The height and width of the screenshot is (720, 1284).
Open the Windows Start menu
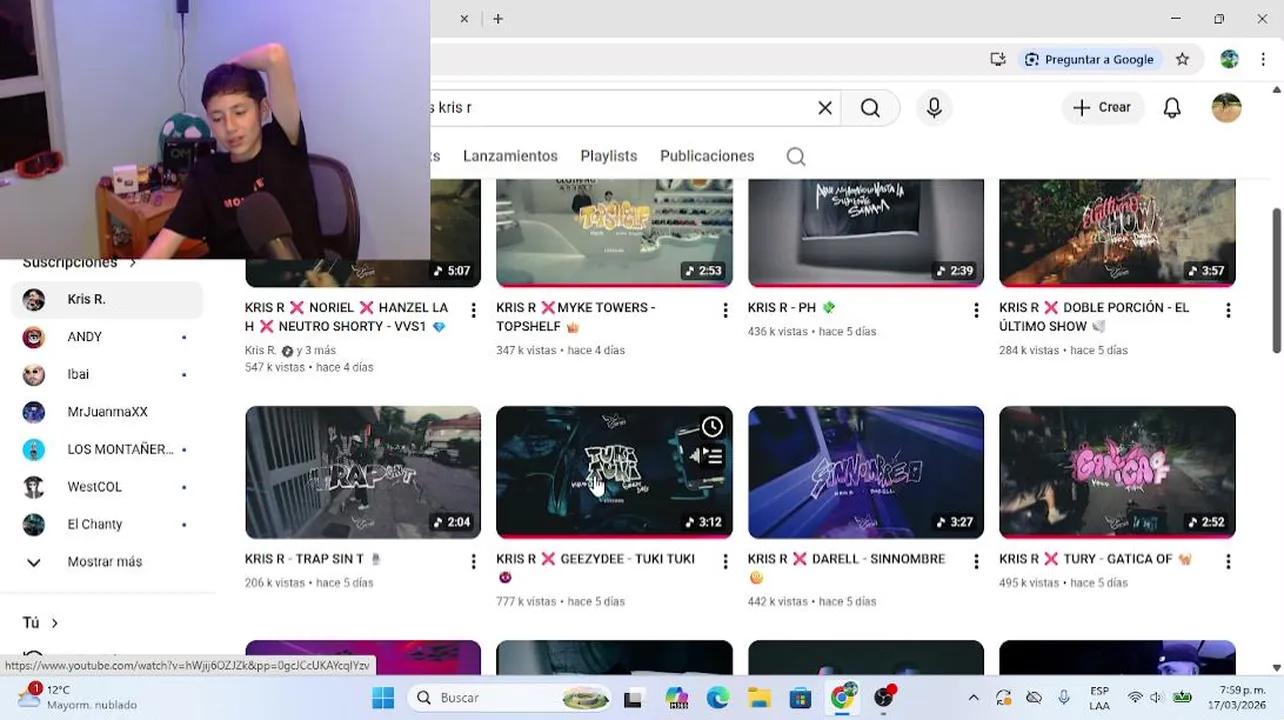(383, 698)
